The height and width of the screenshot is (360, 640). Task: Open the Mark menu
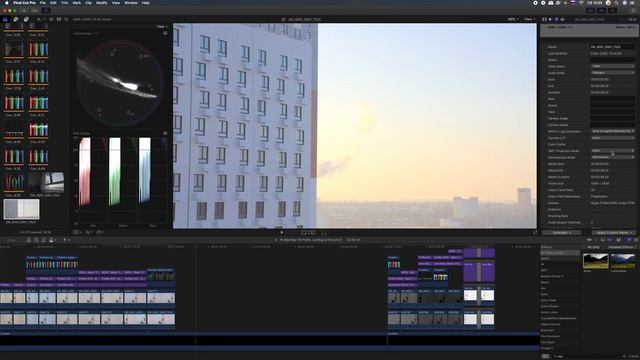point(76,3)
